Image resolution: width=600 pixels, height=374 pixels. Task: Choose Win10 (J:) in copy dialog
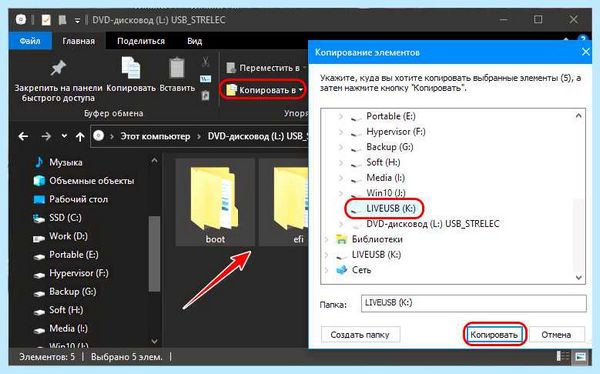click(x=386, y=193)
